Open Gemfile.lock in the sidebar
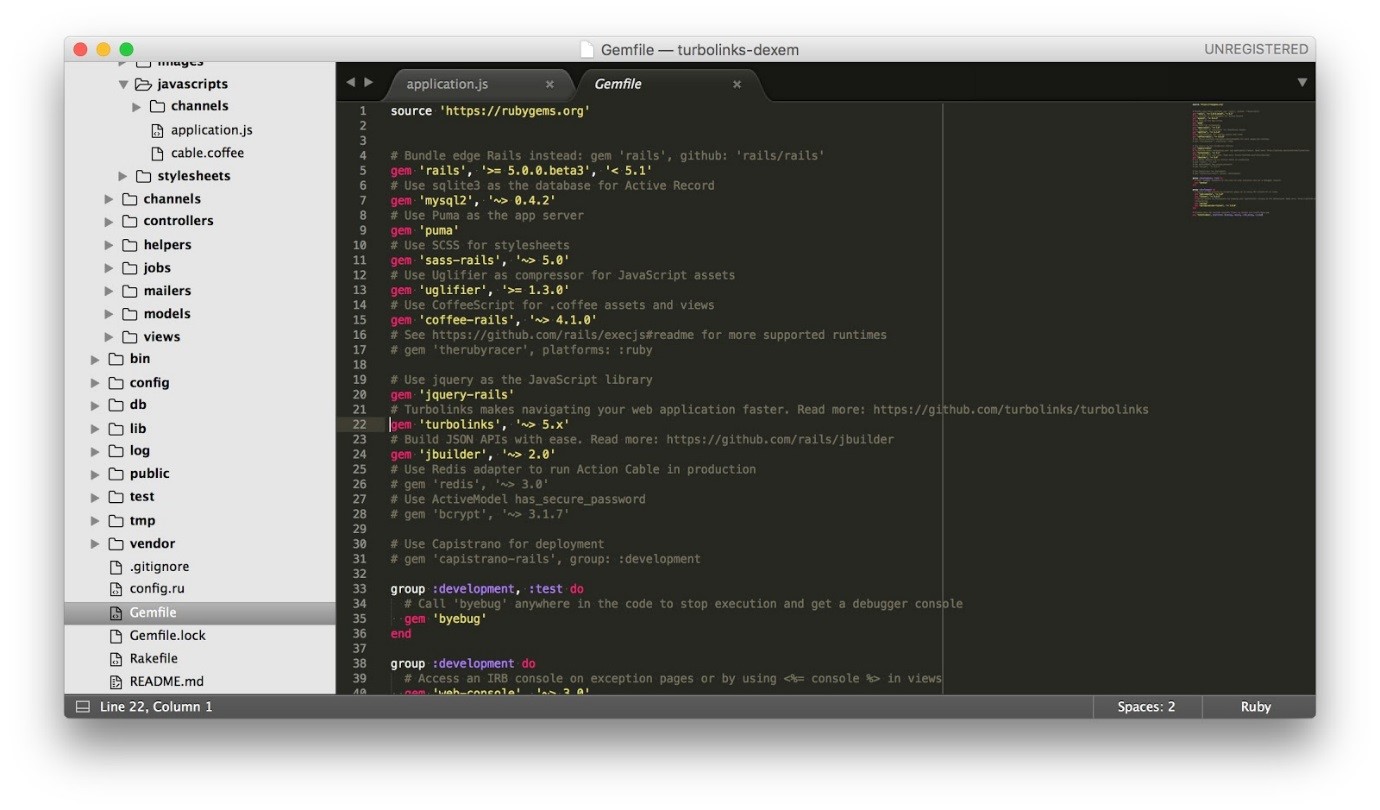1380x810 pixels. [x=167, y=635]
